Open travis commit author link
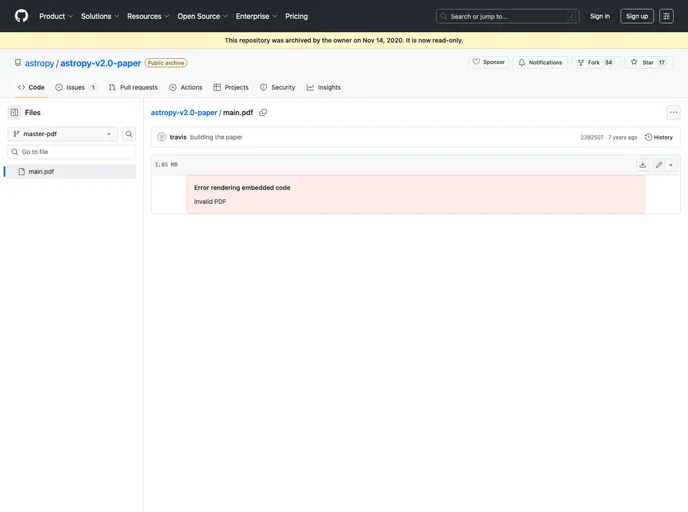Screen dimensions: 688x512 pos(178,137)
